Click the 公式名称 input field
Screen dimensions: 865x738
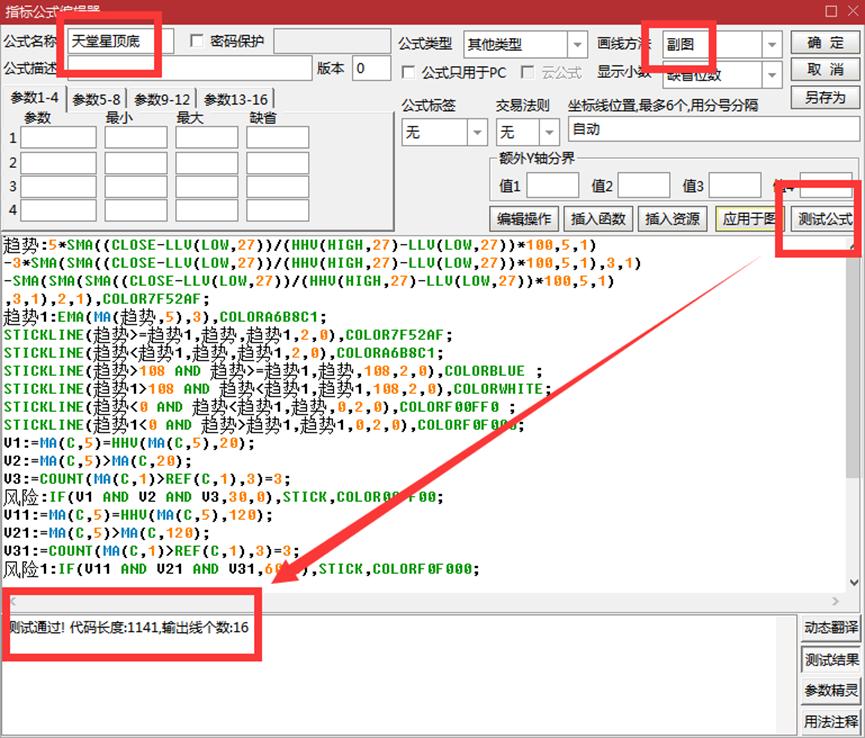(120, 42)
